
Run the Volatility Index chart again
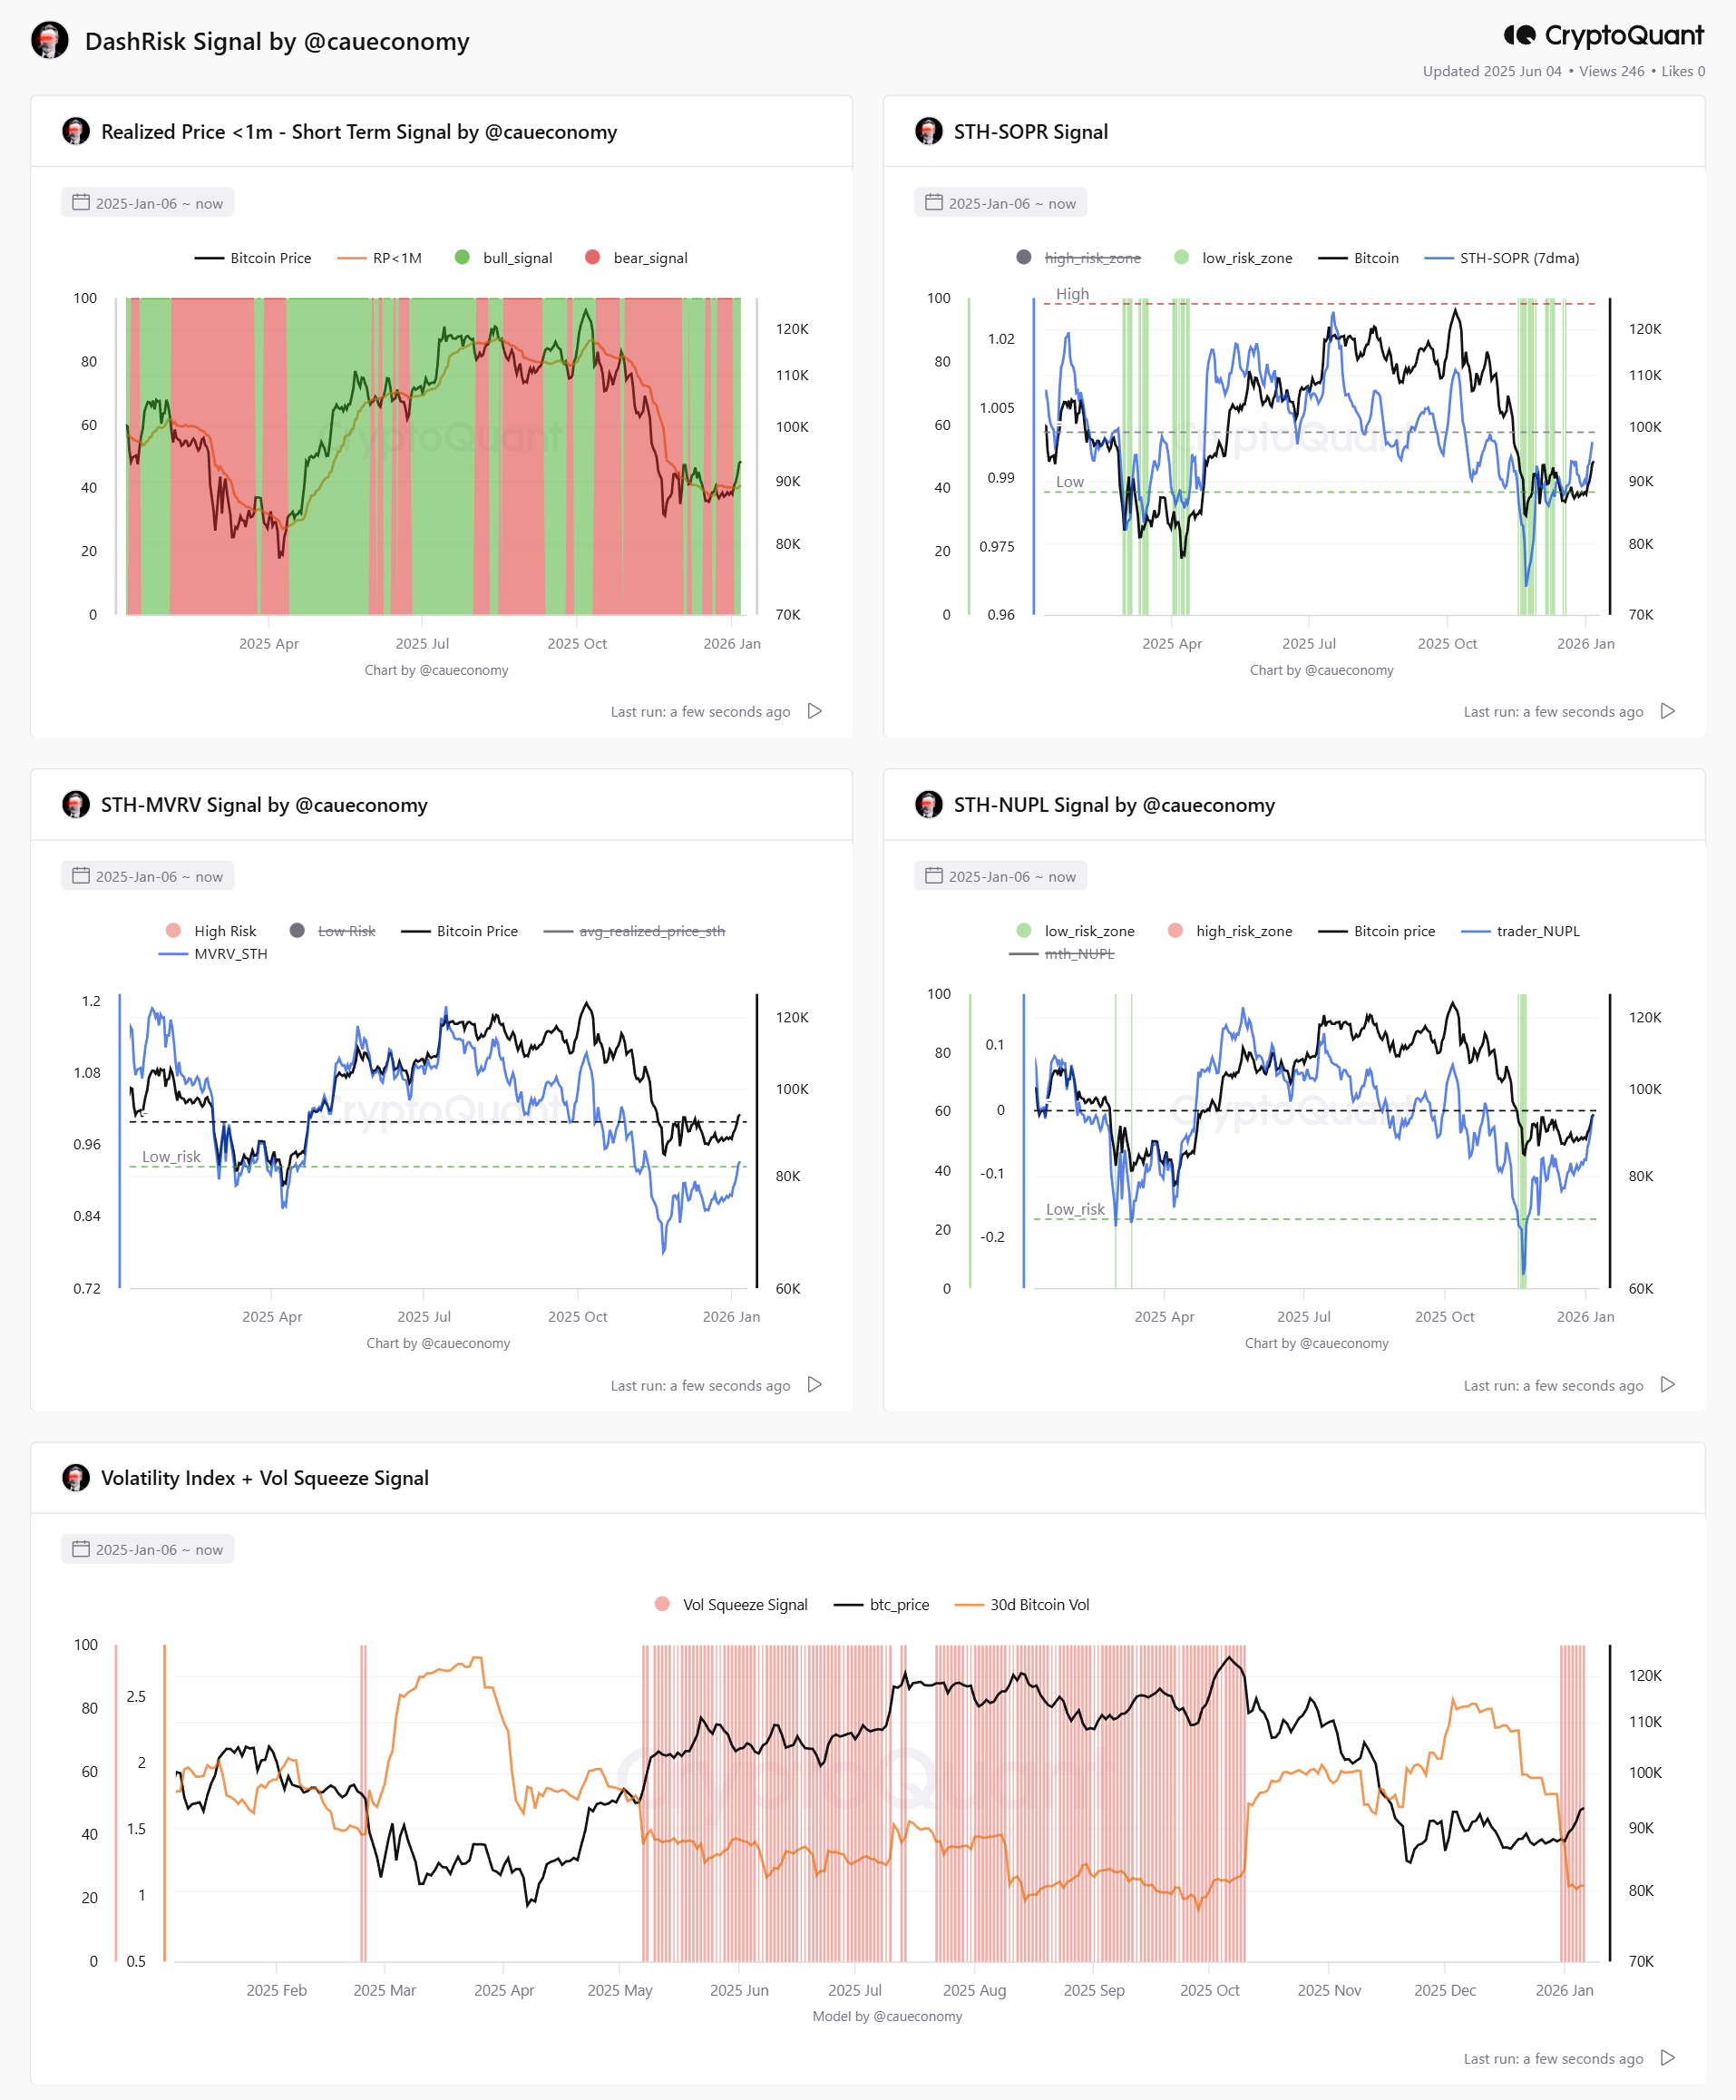pyautogui.click(x=1667, y=2057)
